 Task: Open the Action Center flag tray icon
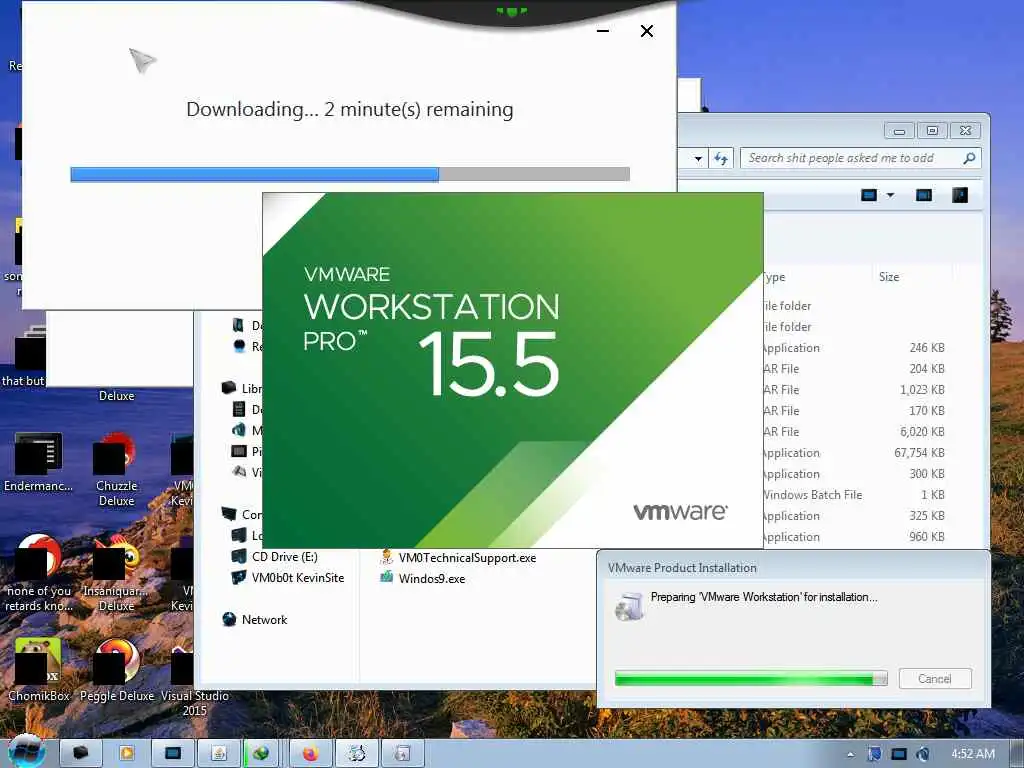[874, 754]
